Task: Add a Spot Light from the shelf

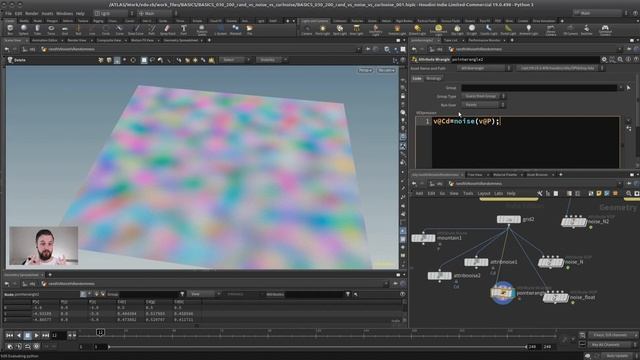Action: click(340, 29)
